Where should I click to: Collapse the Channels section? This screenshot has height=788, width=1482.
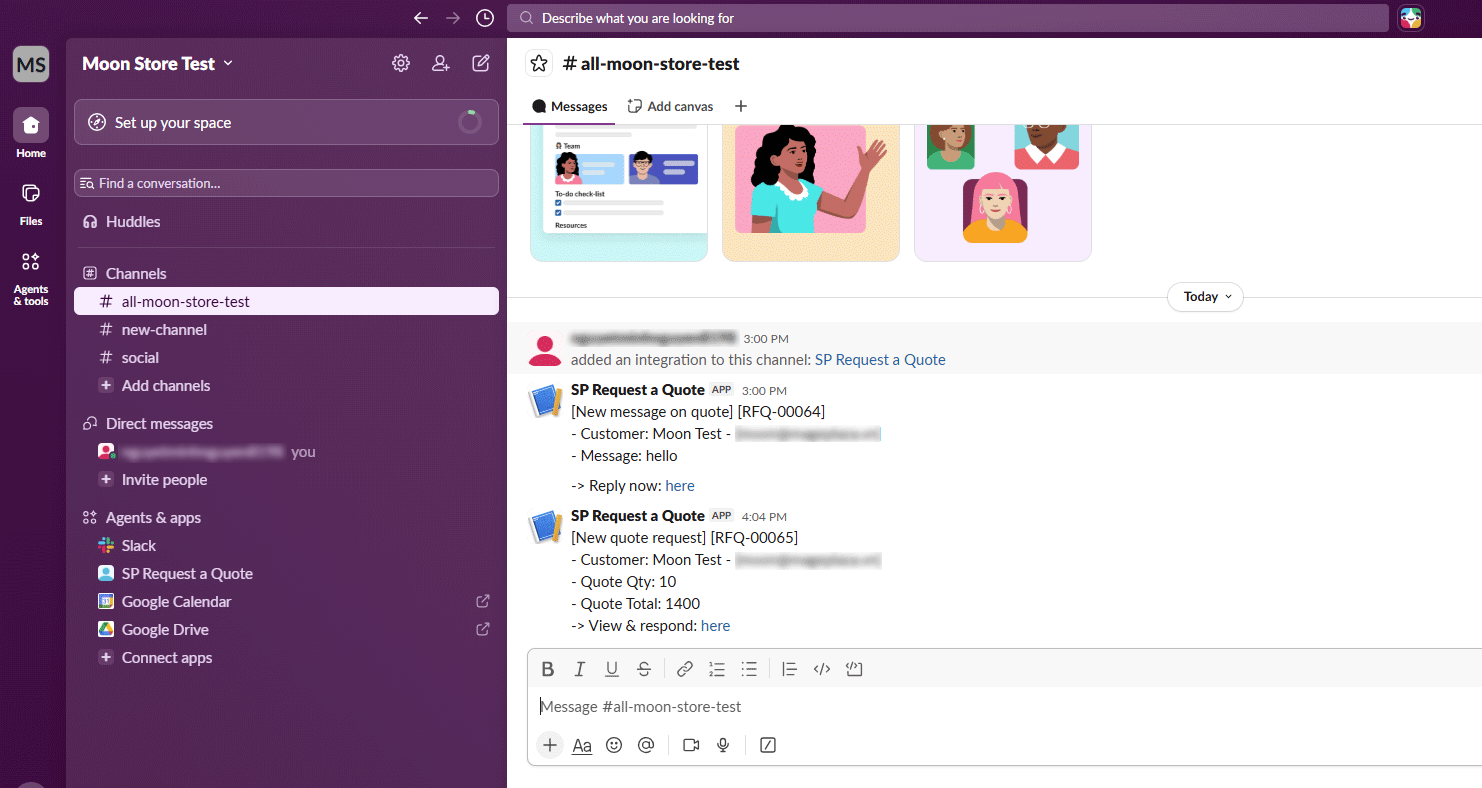point(136,273)
